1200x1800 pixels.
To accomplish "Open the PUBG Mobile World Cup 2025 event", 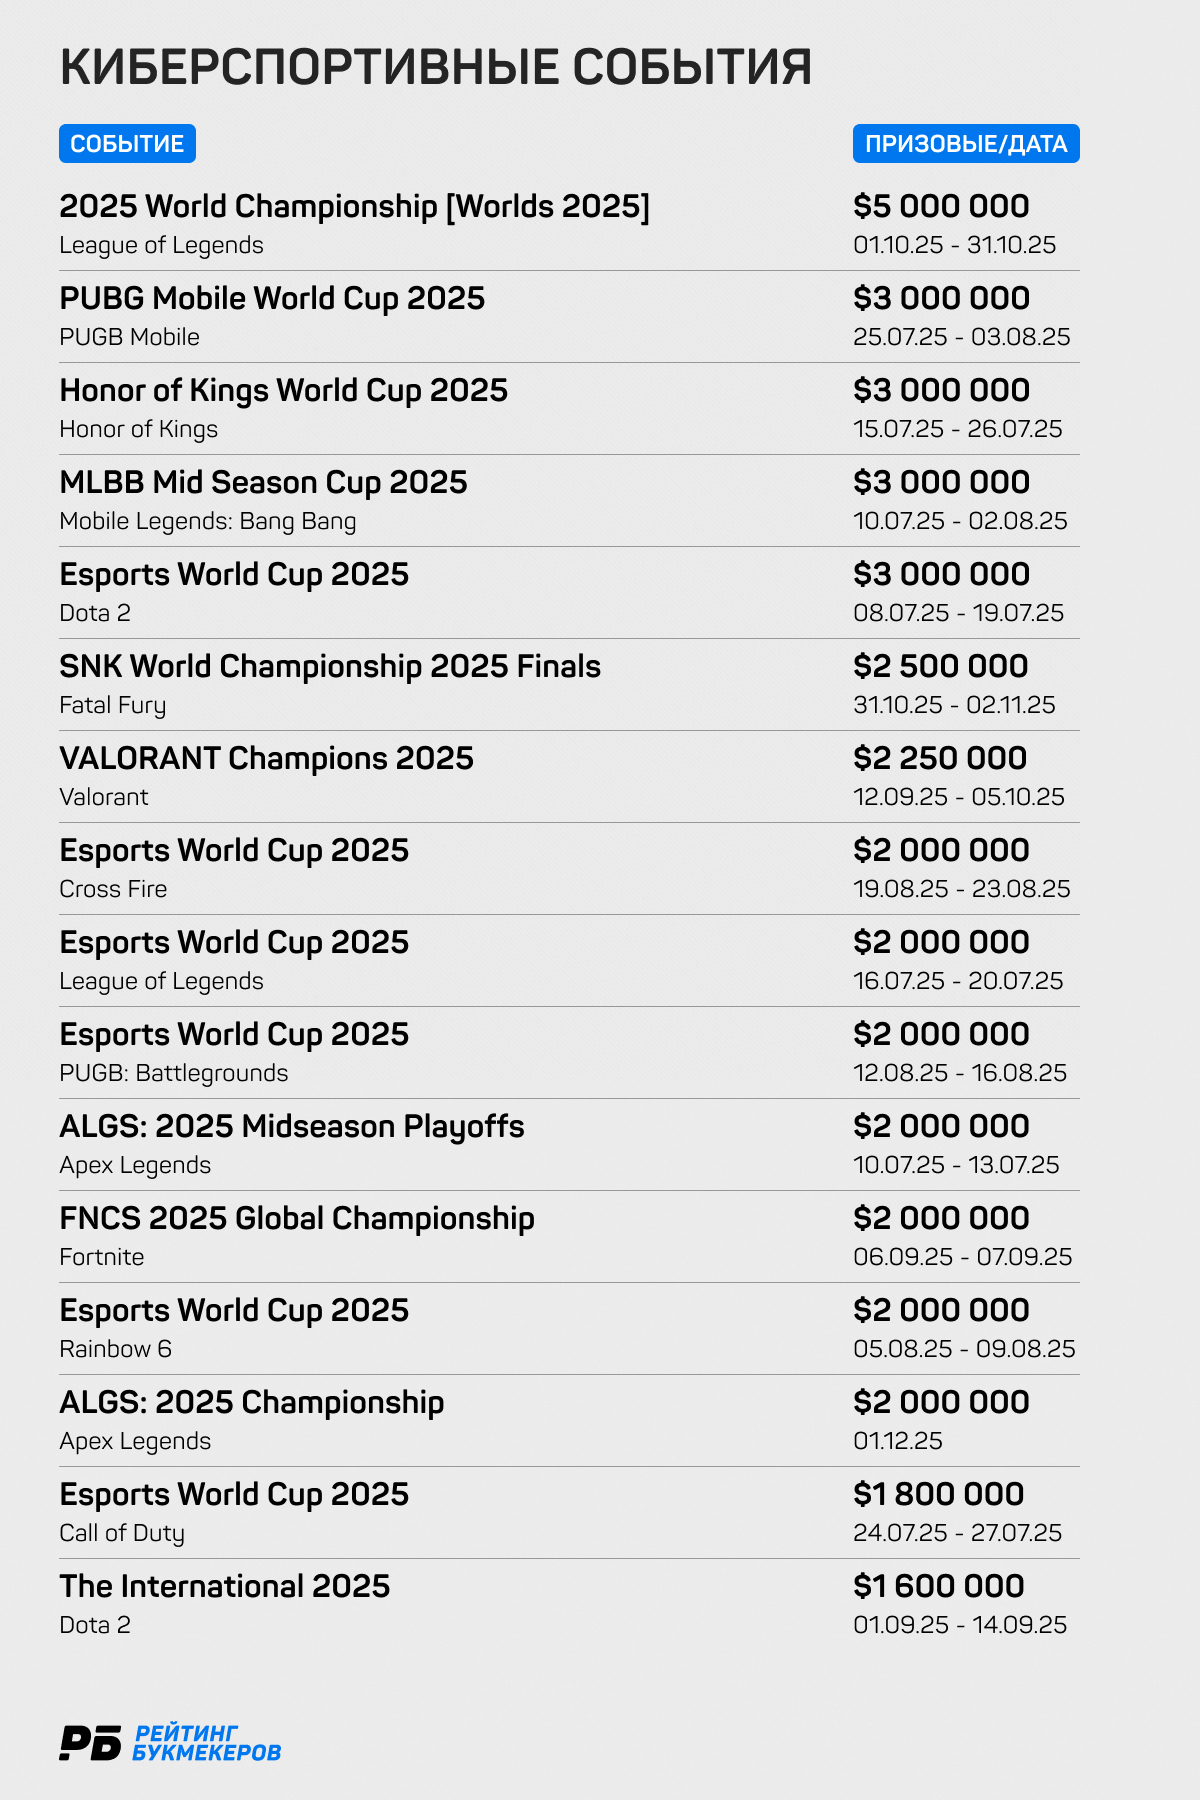I will pyautogui.click(x=272, y=299).
